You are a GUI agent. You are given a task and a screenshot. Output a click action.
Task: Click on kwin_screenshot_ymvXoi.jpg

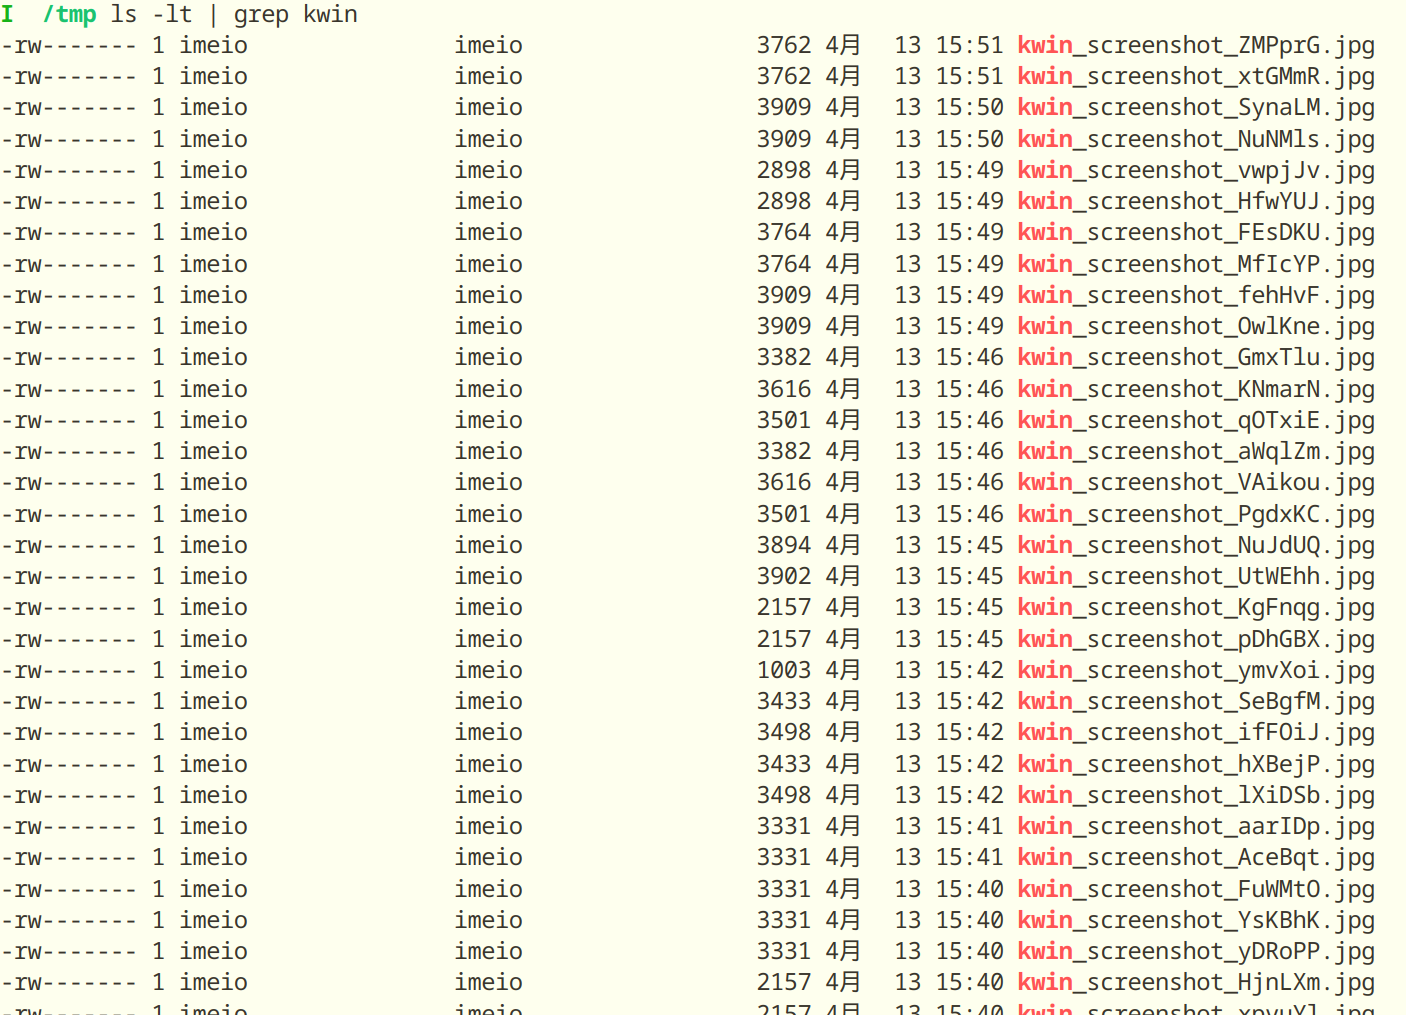tap(1196, 671)
